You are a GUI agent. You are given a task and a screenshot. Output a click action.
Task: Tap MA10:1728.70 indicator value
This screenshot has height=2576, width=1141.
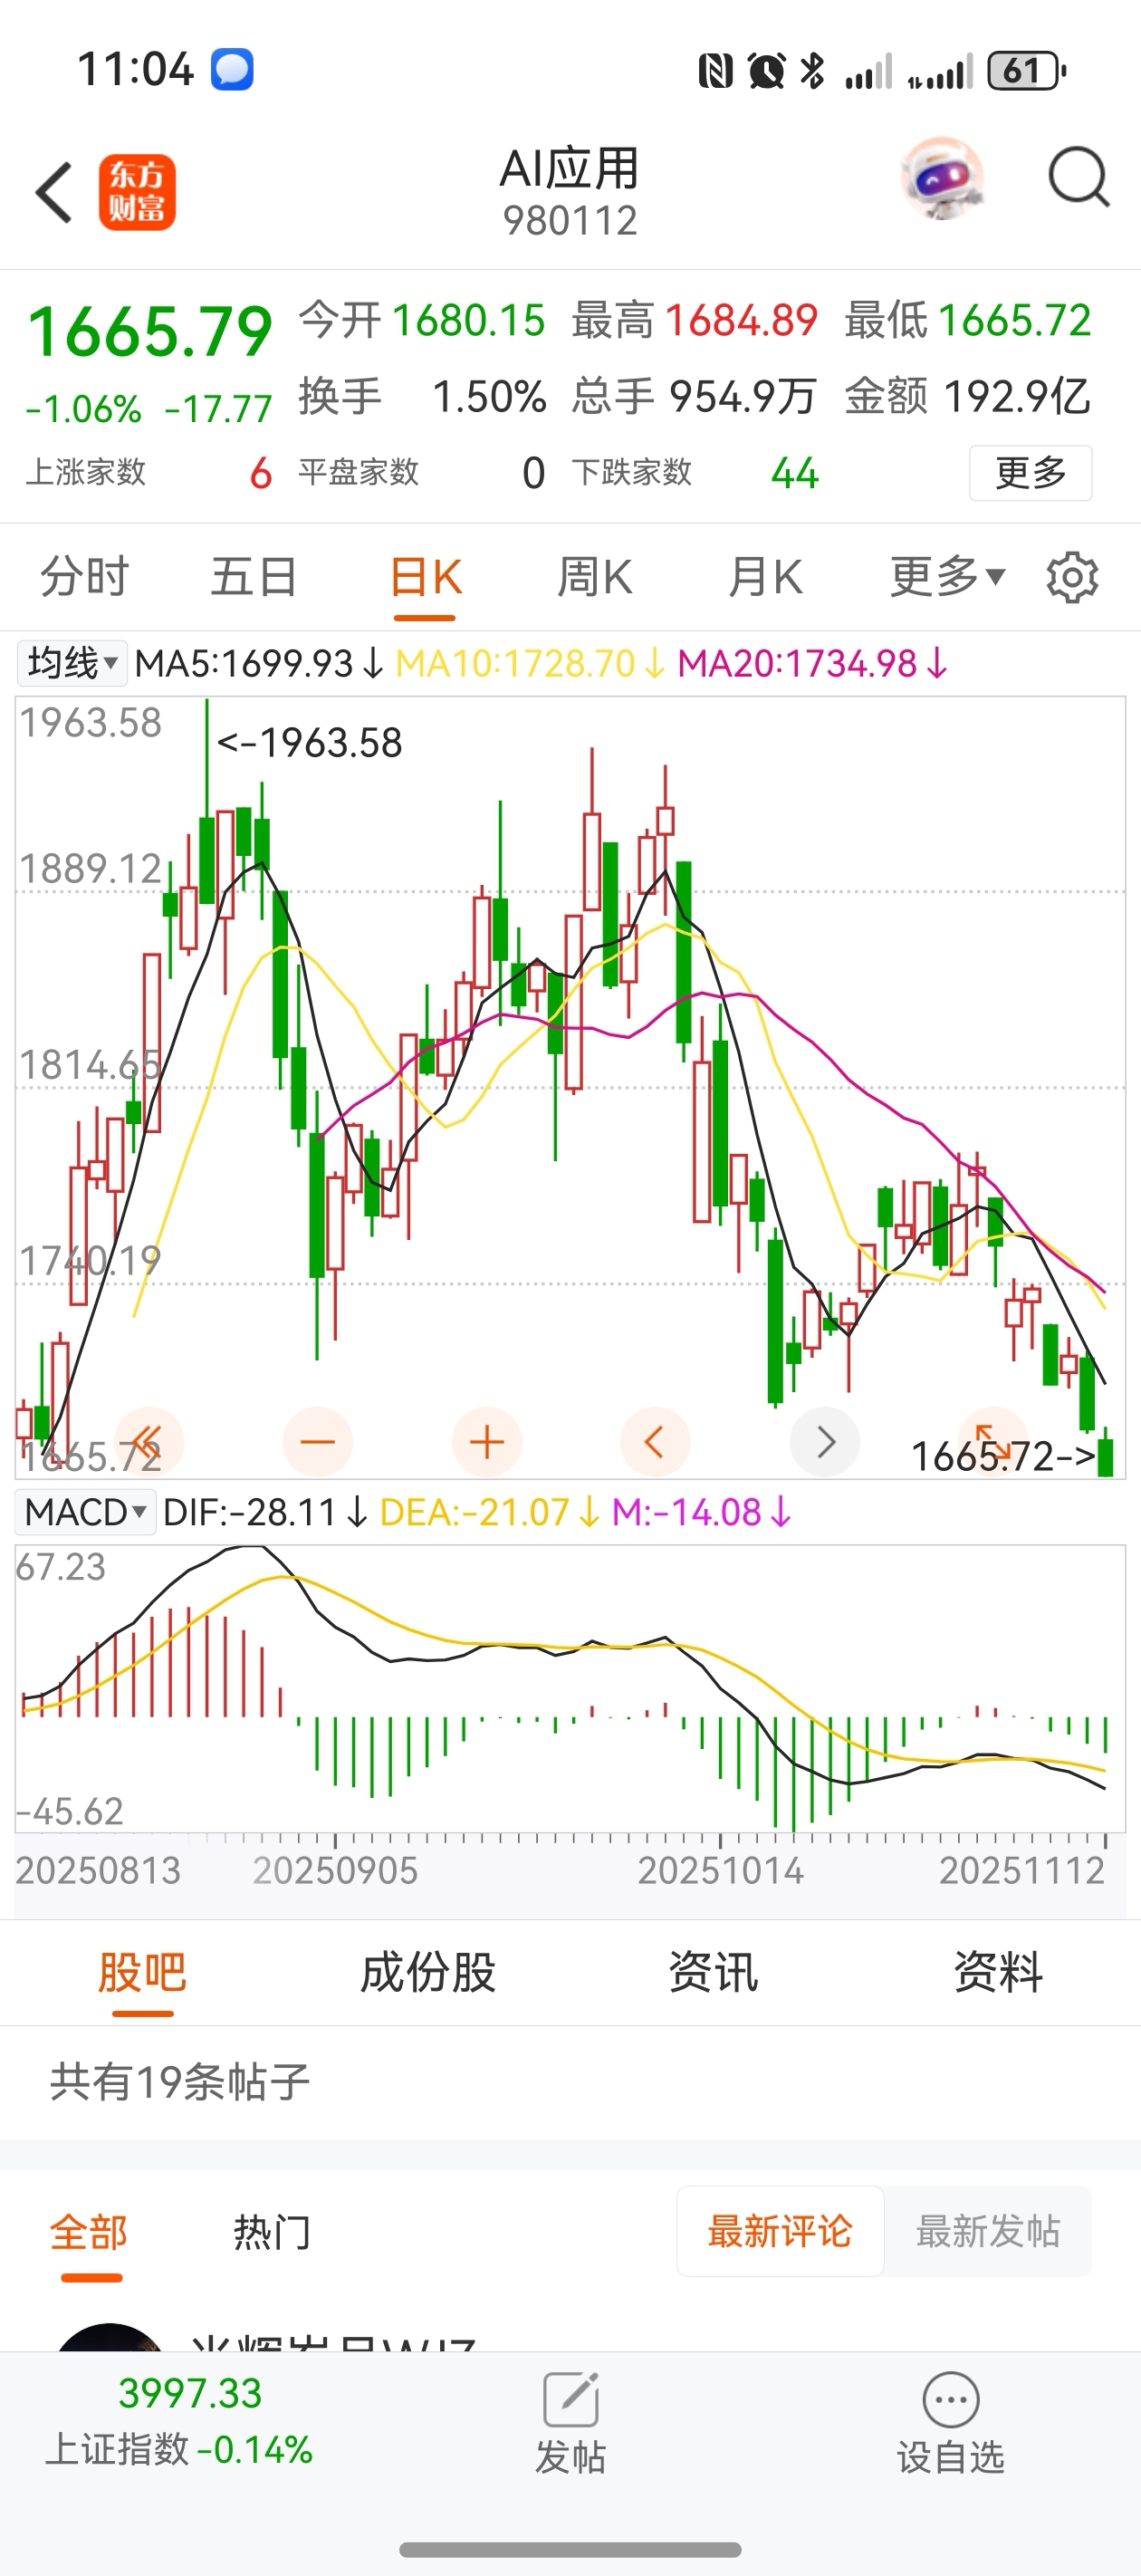[x=531, y=663]
